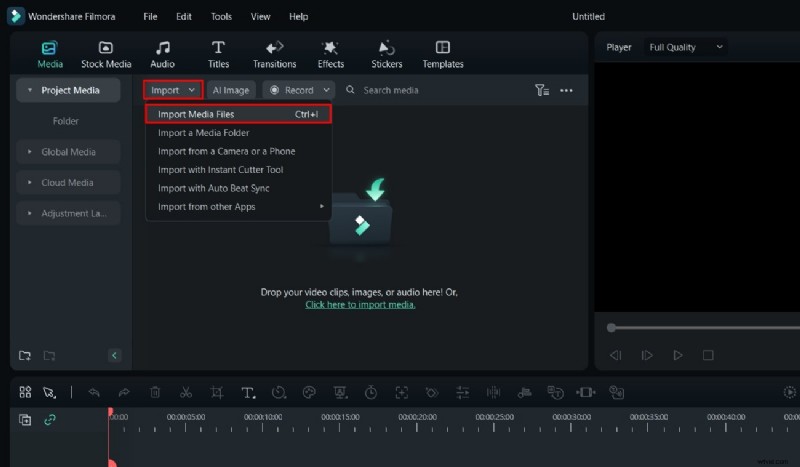The width and height of the screenshot is (800, 467).
Task: Click the Text tool in timeline toolbar
Action: [x=248, y=392]
